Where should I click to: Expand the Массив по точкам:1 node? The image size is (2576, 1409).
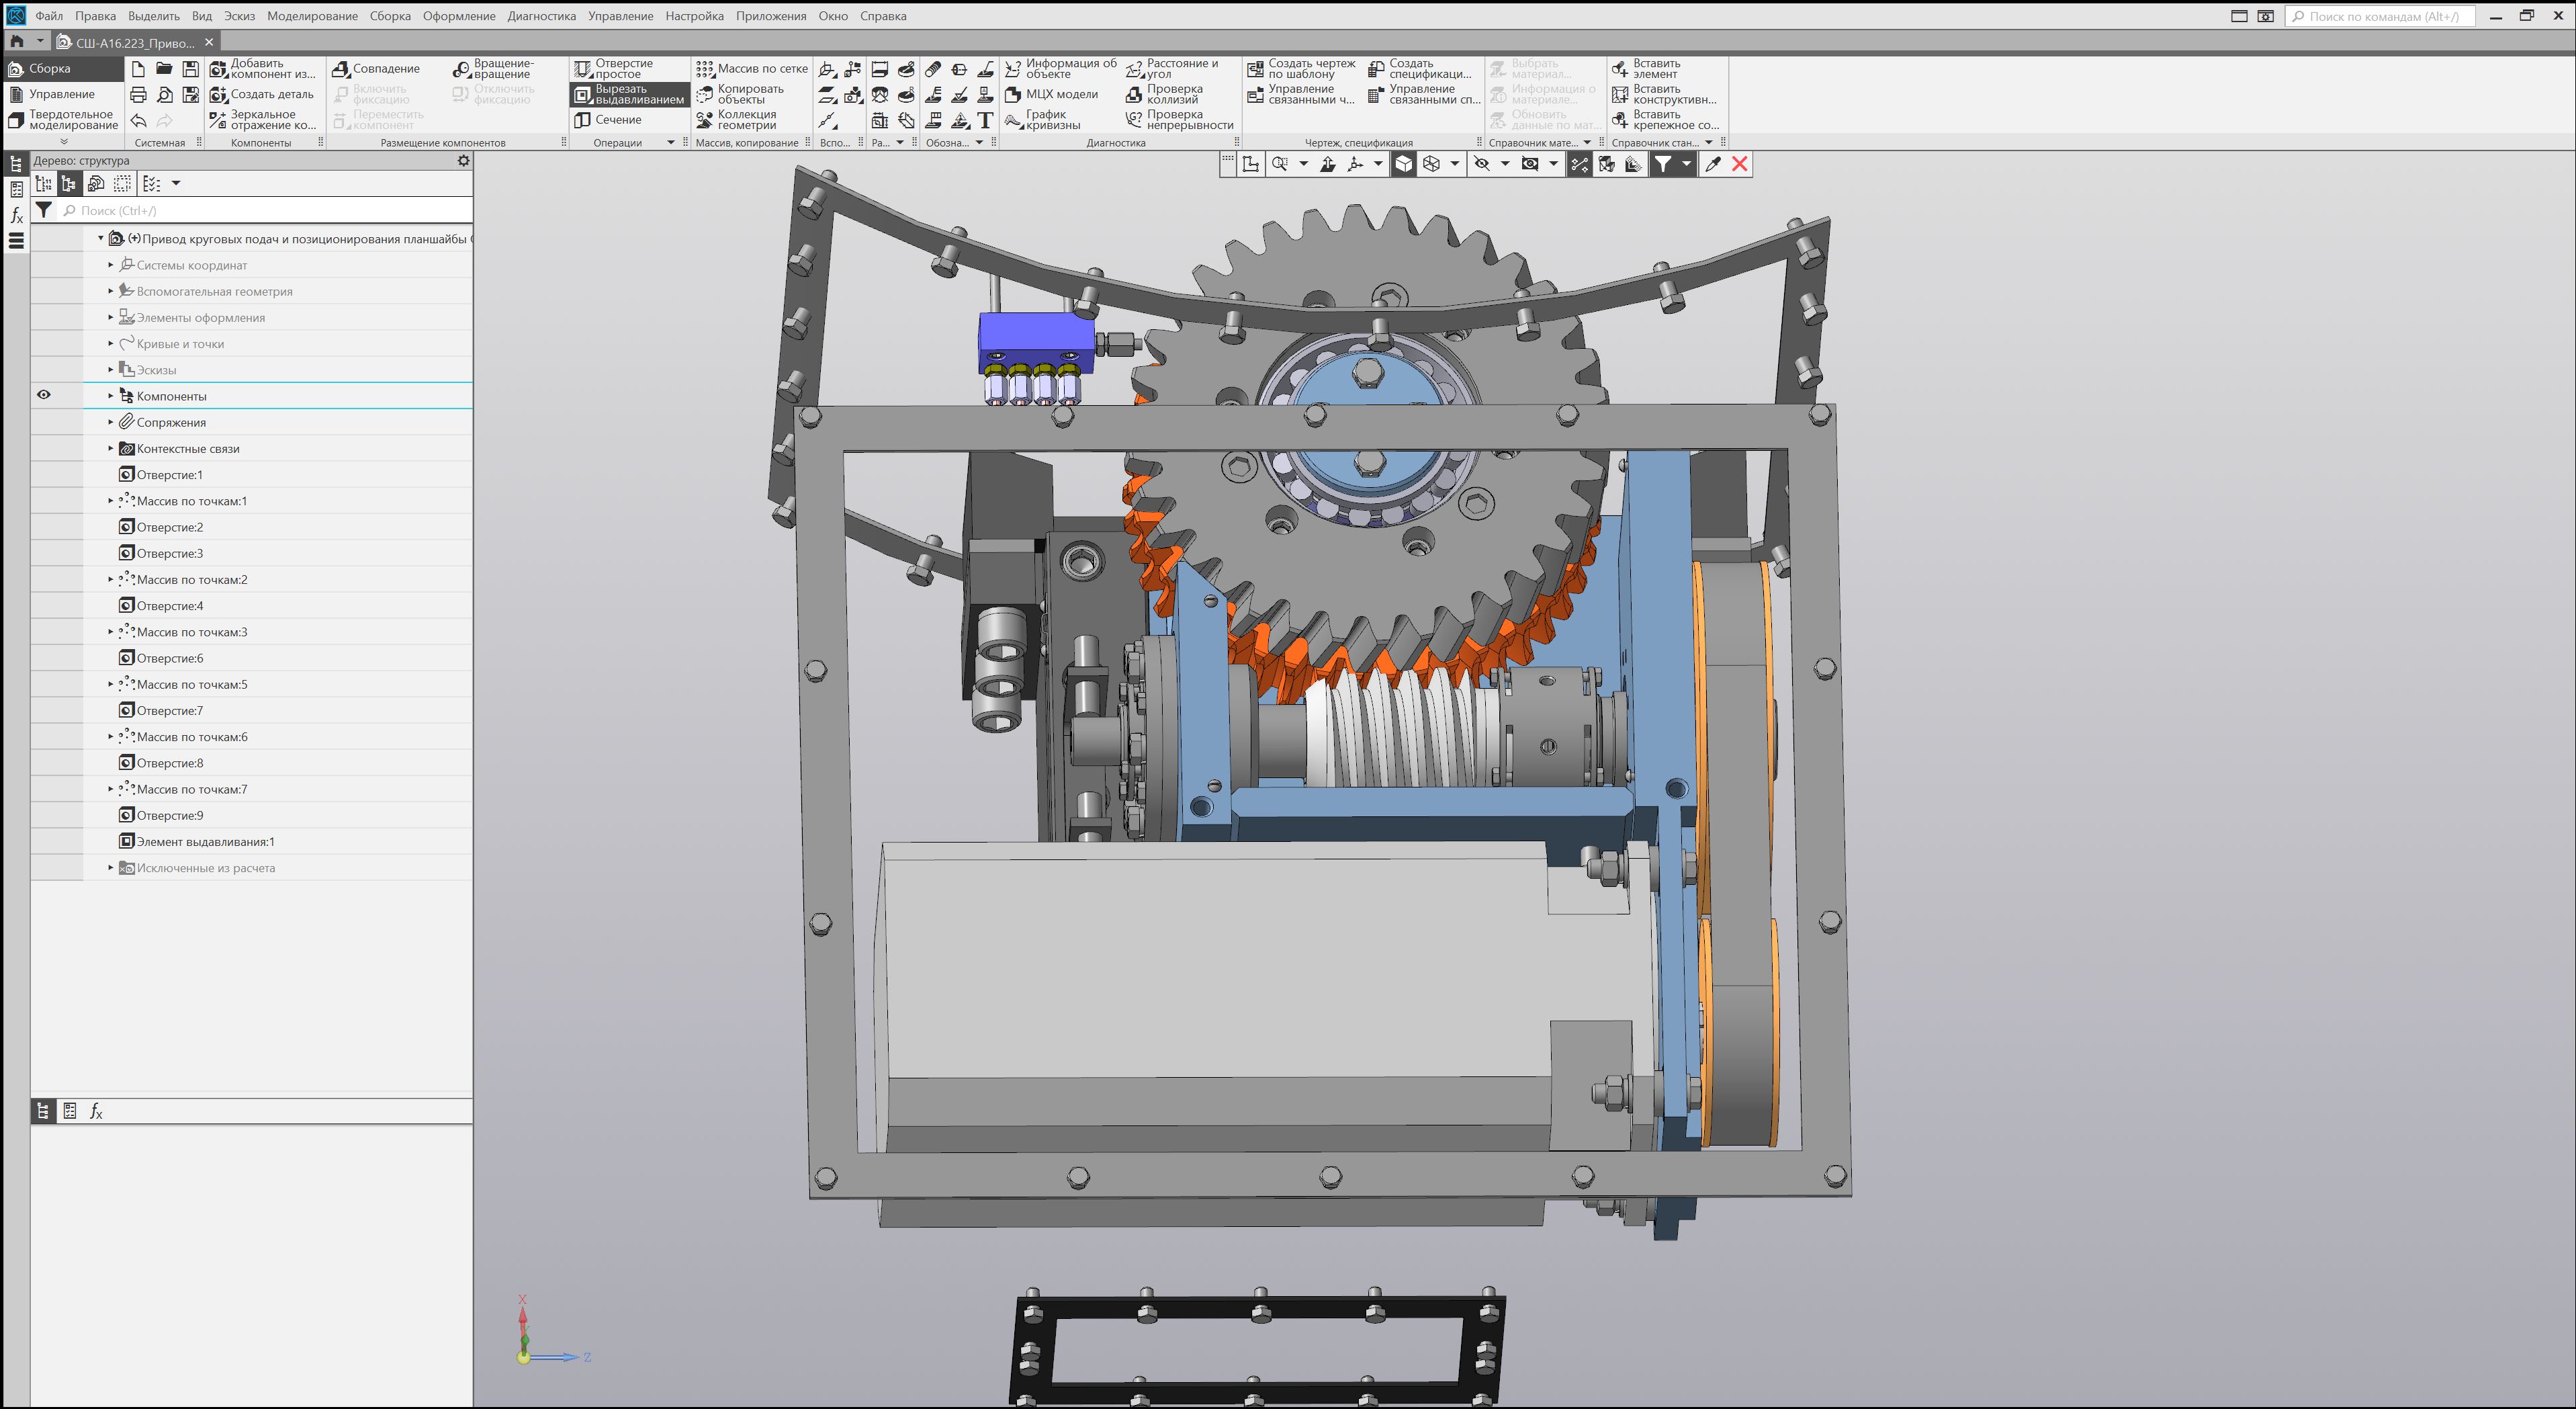(111, 500)
